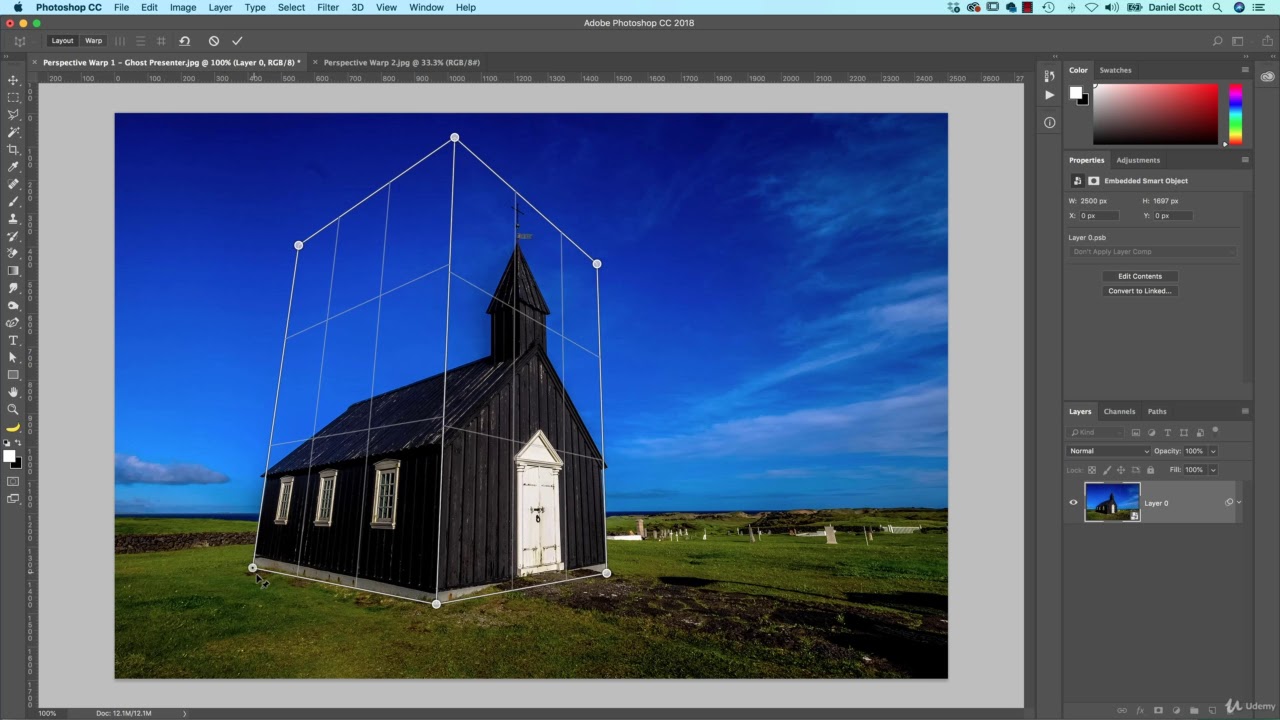Click the Convert to Linked button
Viewport: 1280px width, 720px height.
pyautogui.click(x=1139, y=291)
